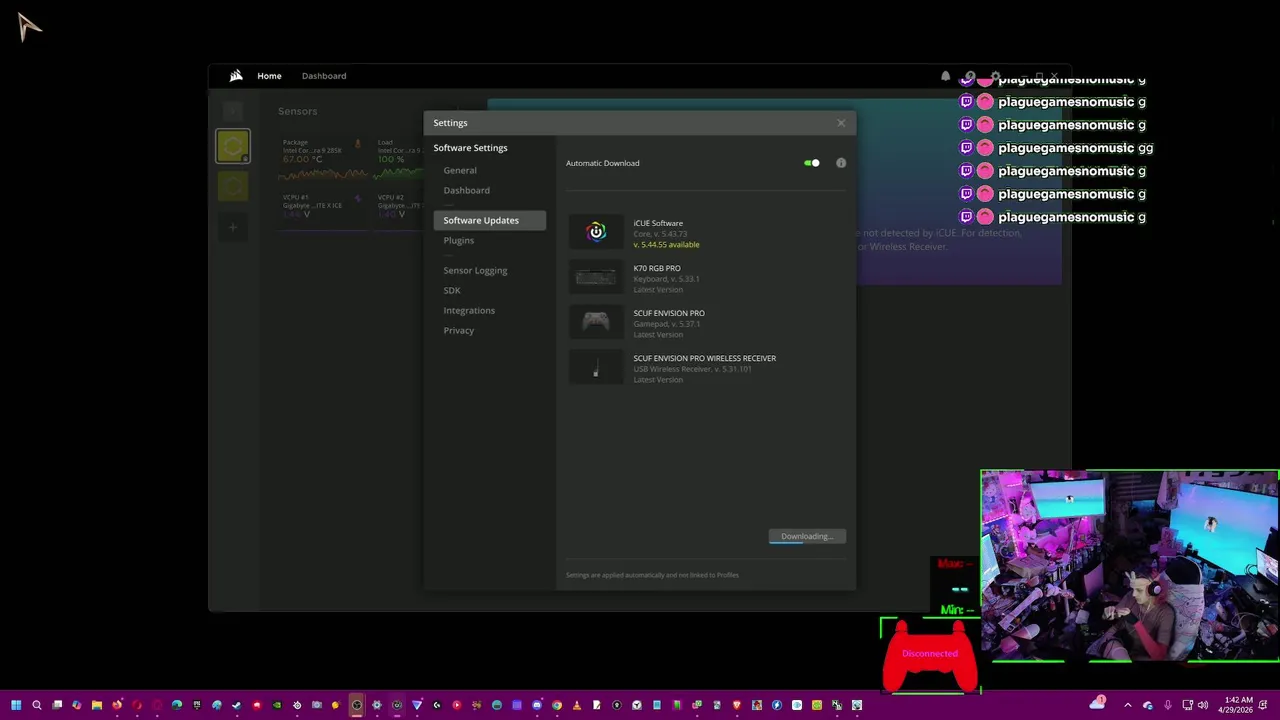The image size is (1280, 720).
Task: Open the clock showing 1:42 AM
Action: point(1238,705)
